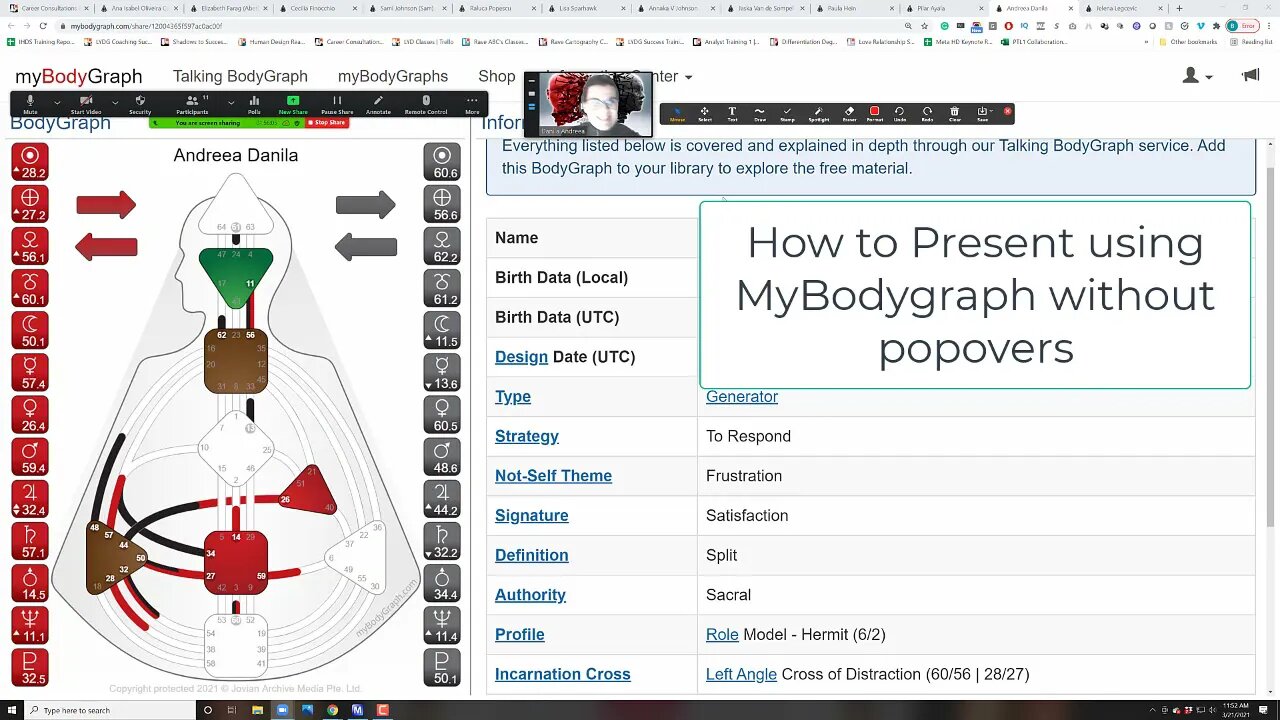
Task: Click the Generator link
Action: (x=742, y=397)
